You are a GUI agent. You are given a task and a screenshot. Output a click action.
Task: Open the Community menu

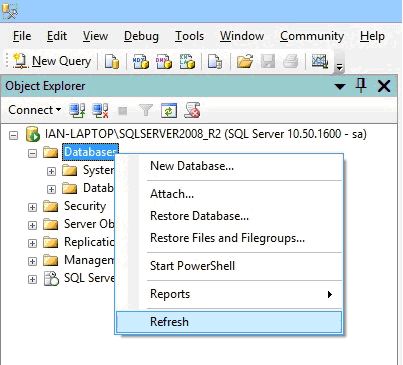(x=312, y=36)
